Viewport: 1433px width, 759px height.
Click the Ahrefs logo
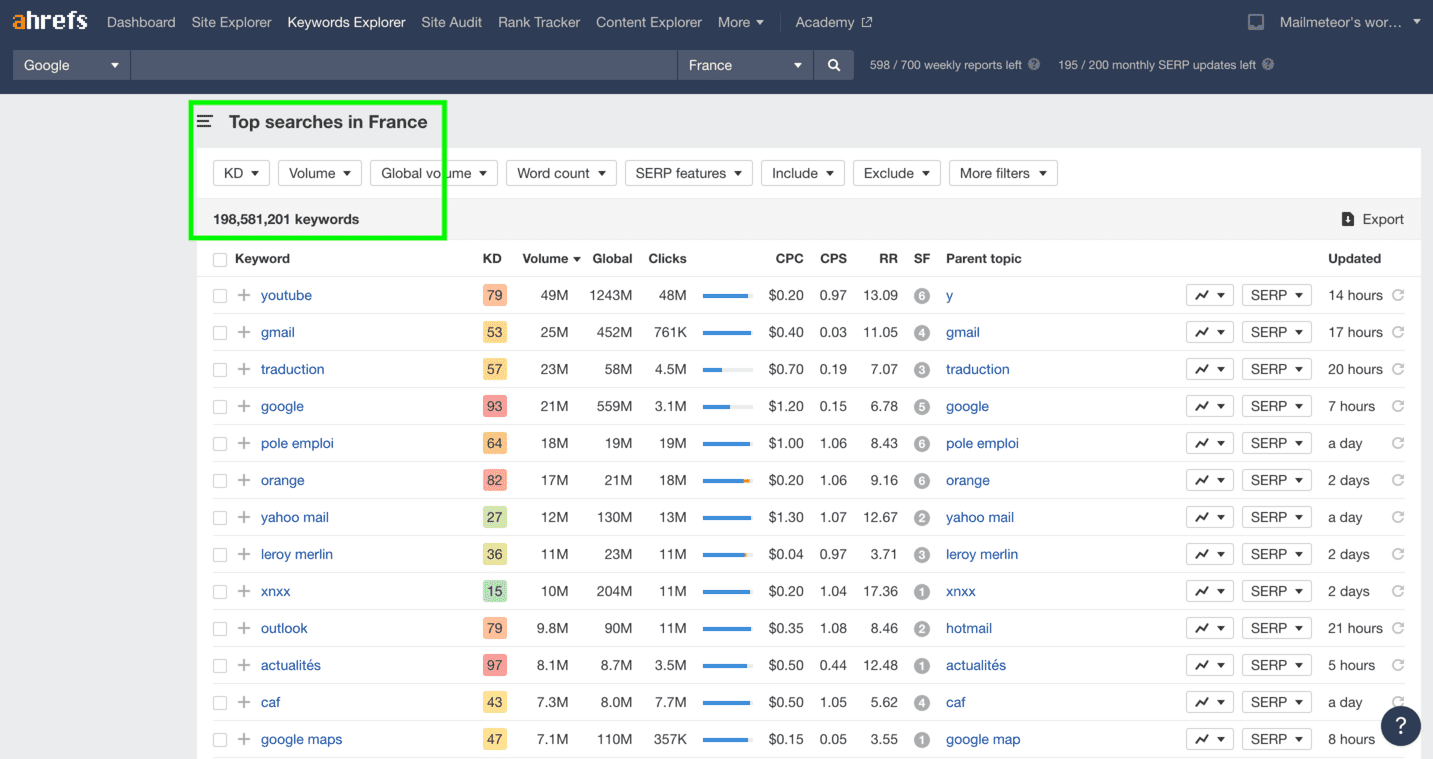pos(50,21)
